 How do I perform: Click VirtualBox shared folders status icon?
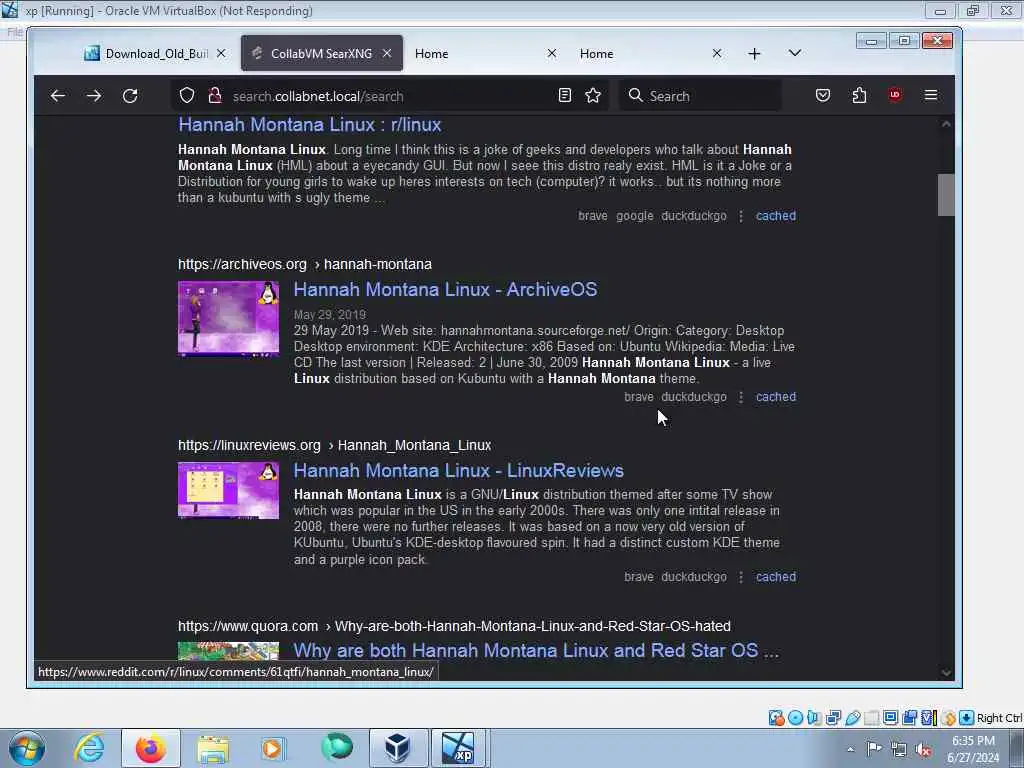coord(871,718)
